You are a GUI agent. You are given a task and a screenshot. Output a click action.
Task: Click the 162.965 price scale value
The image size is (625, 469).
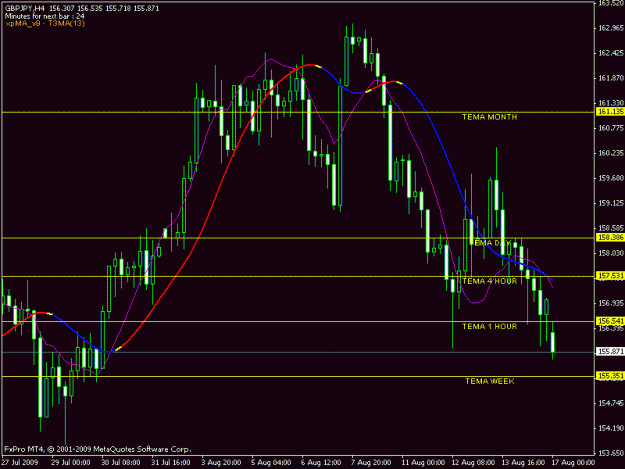(611, 28)
